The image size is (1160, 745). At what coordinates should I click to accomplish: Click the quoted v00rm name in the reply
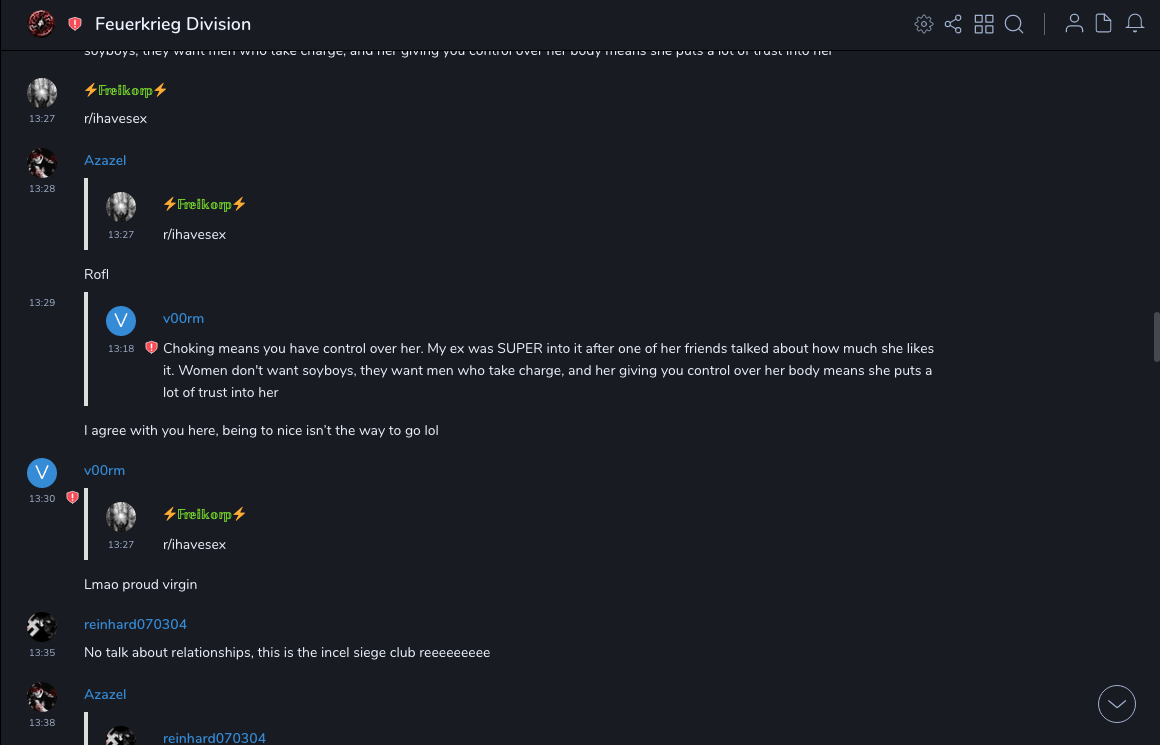[183, 319]
